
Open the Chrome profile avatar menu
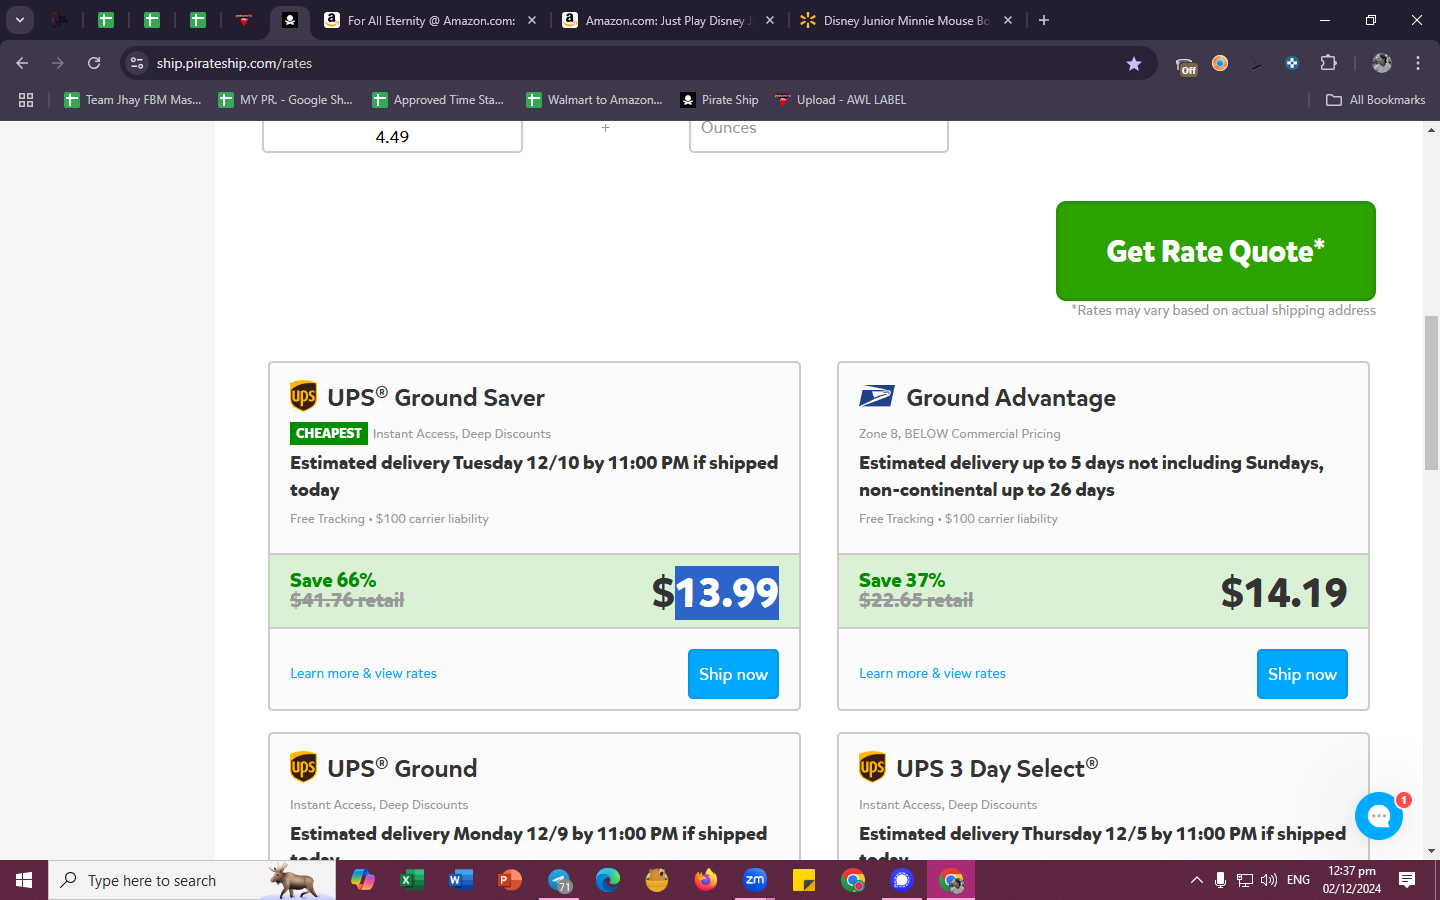point(1382,63)
